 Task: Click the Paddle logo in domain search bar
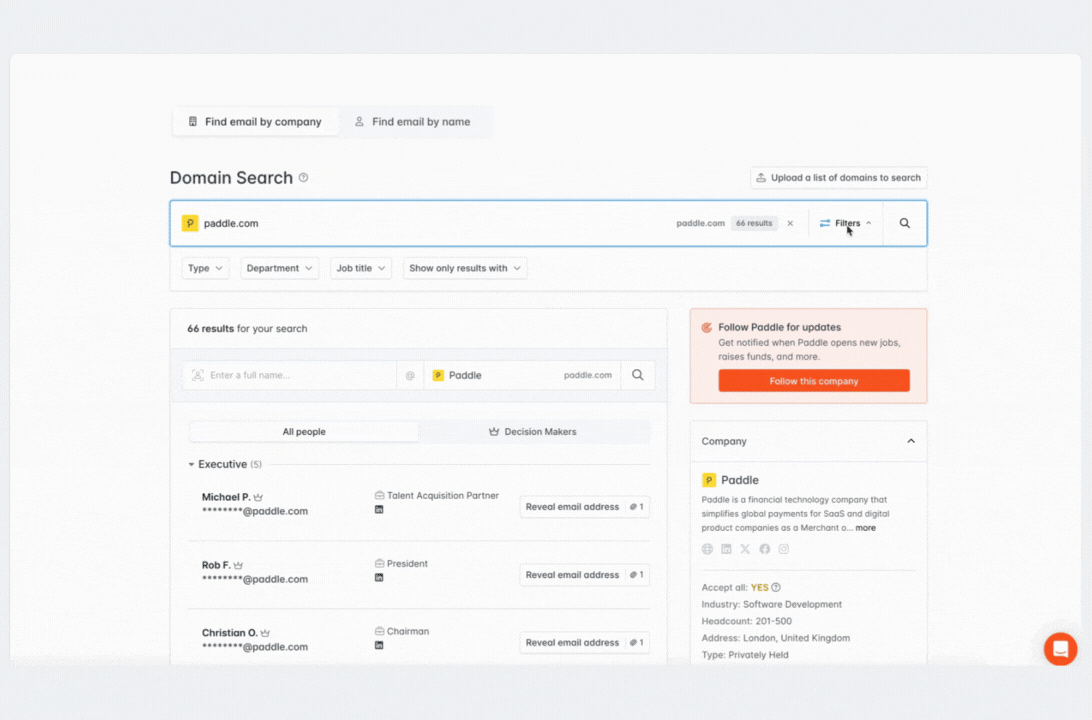pyautogui.click(x=189, y=224)
